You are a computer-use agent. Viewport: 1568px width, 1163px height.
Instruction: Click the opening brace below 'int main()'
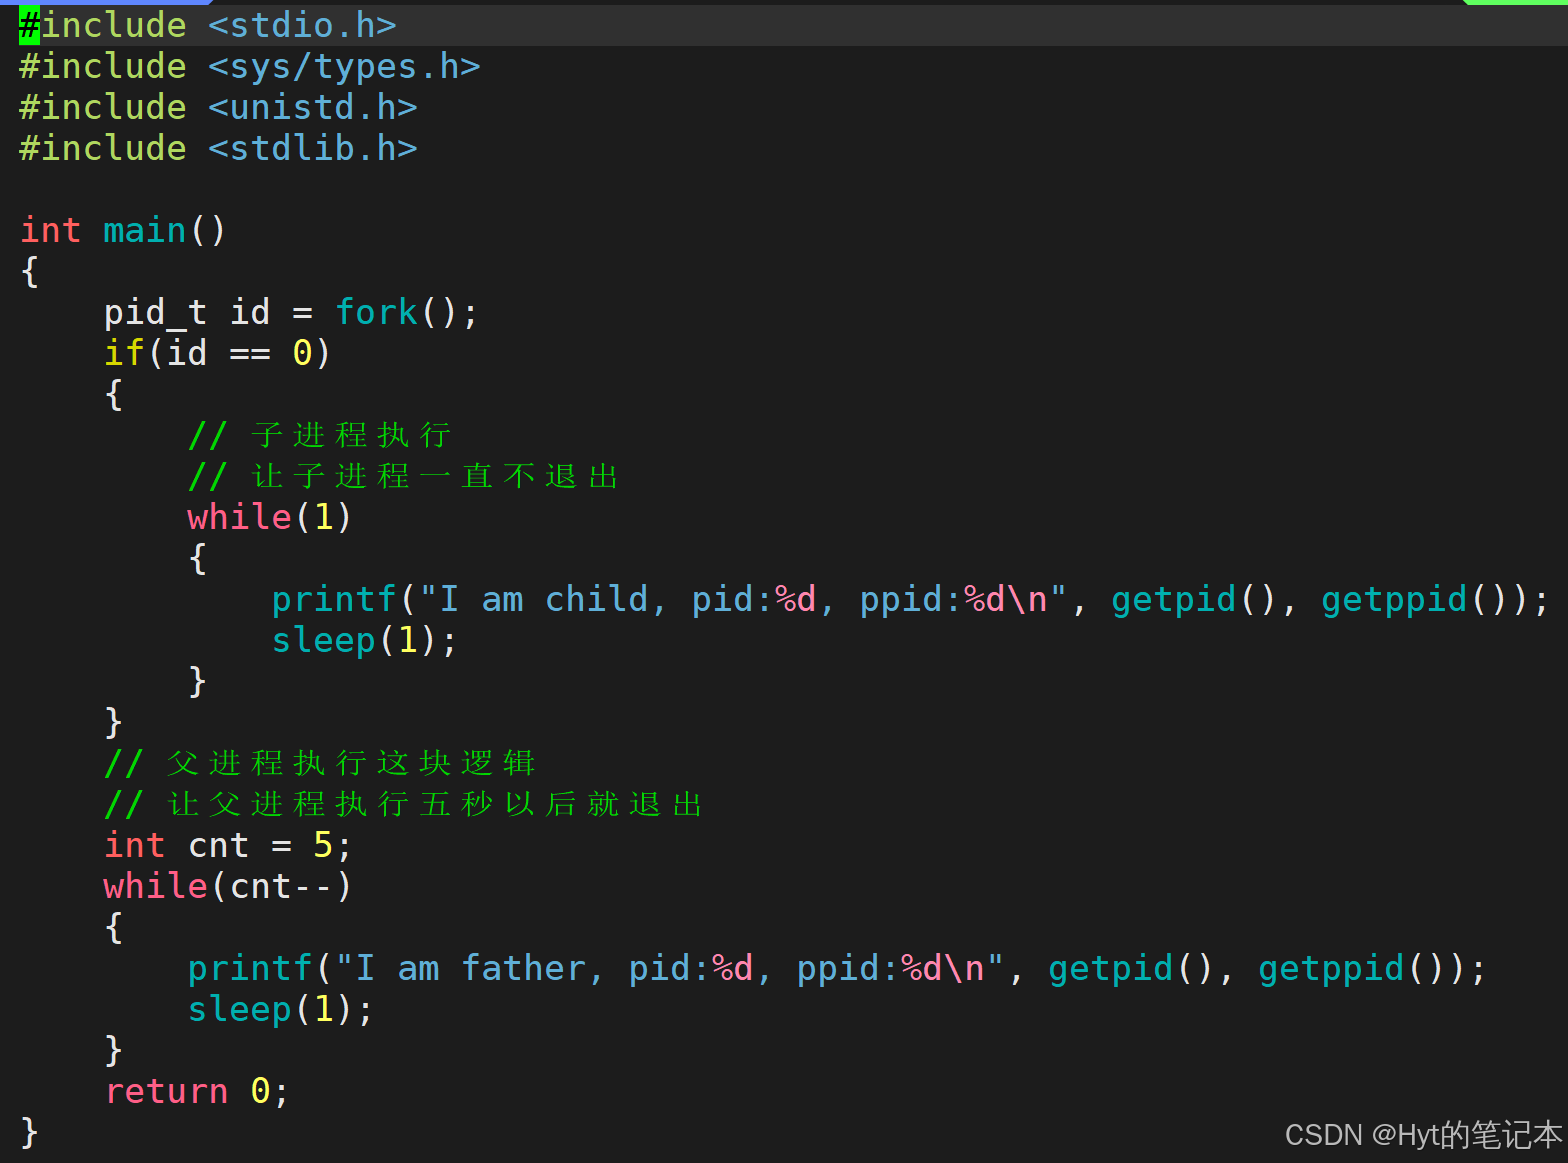[x=29, y=271]
